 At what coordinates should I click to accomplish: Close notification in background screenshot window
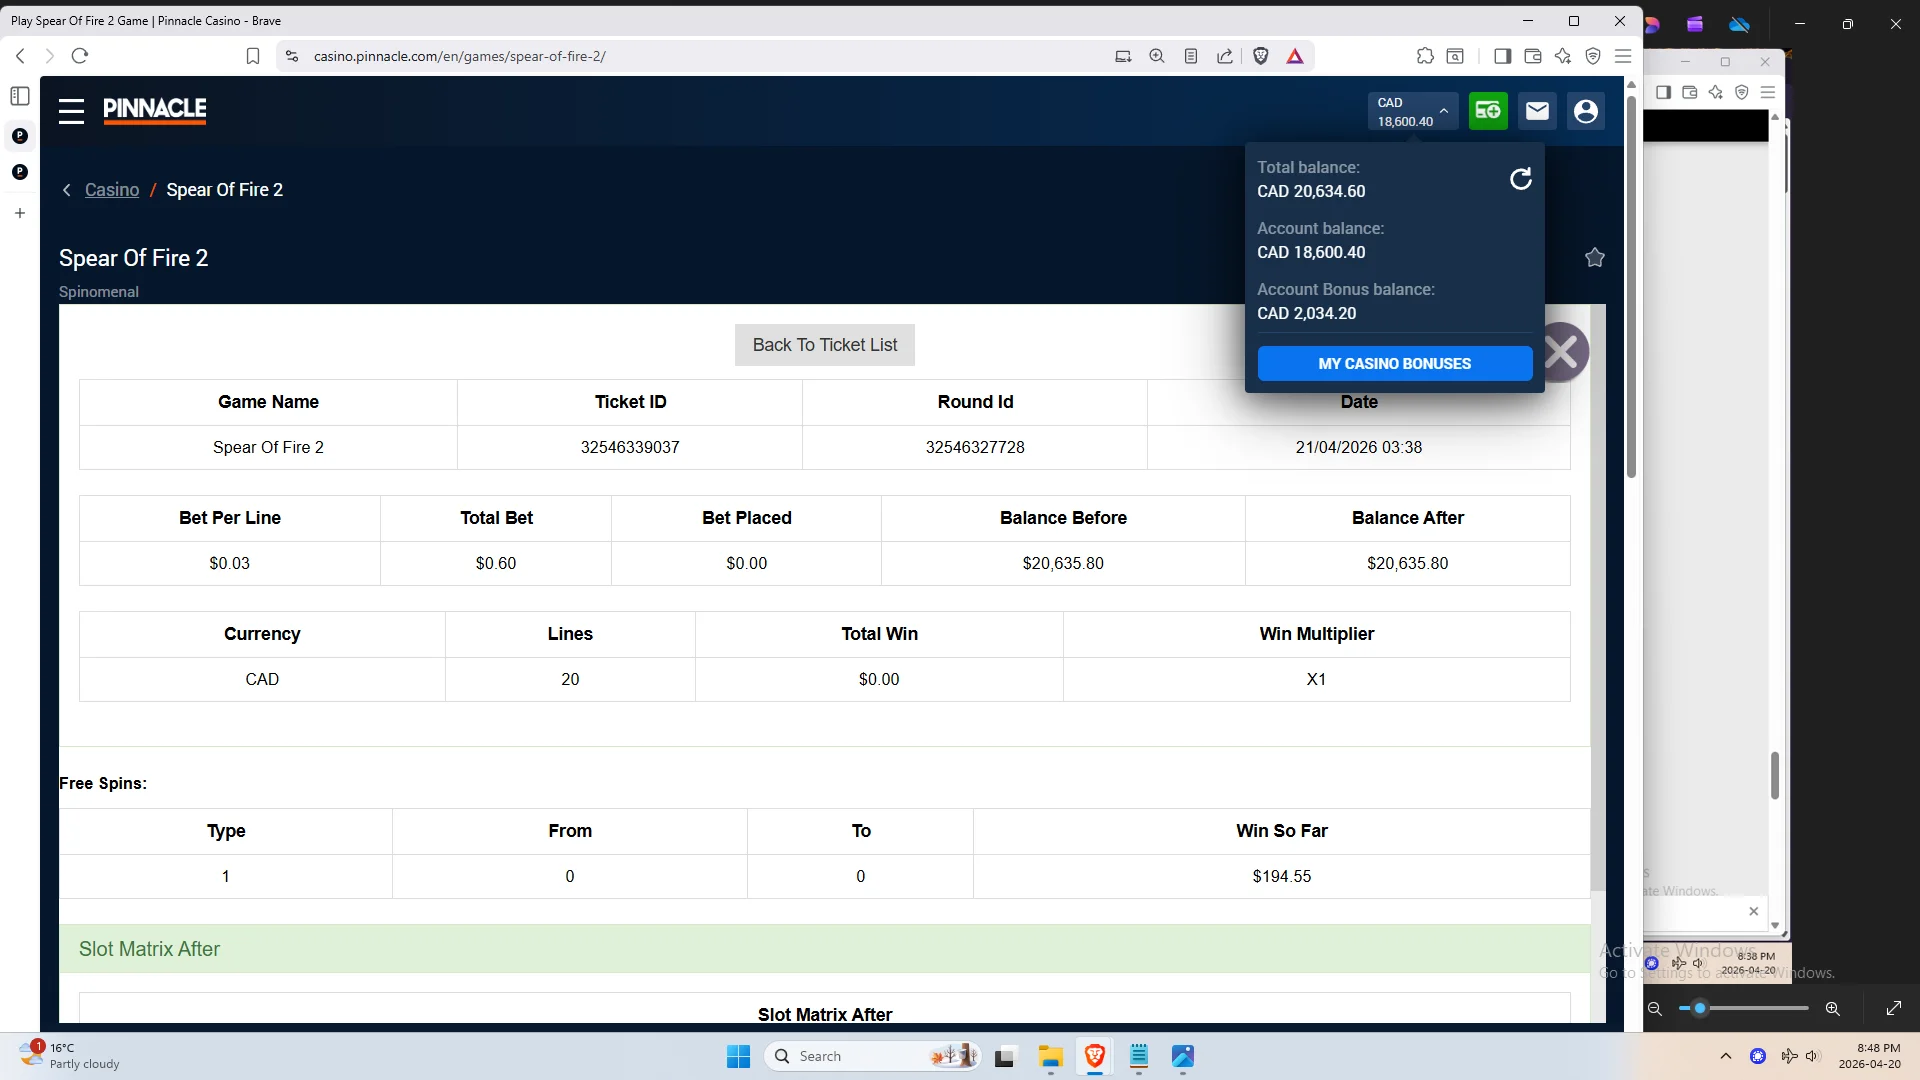[1753, 911]
